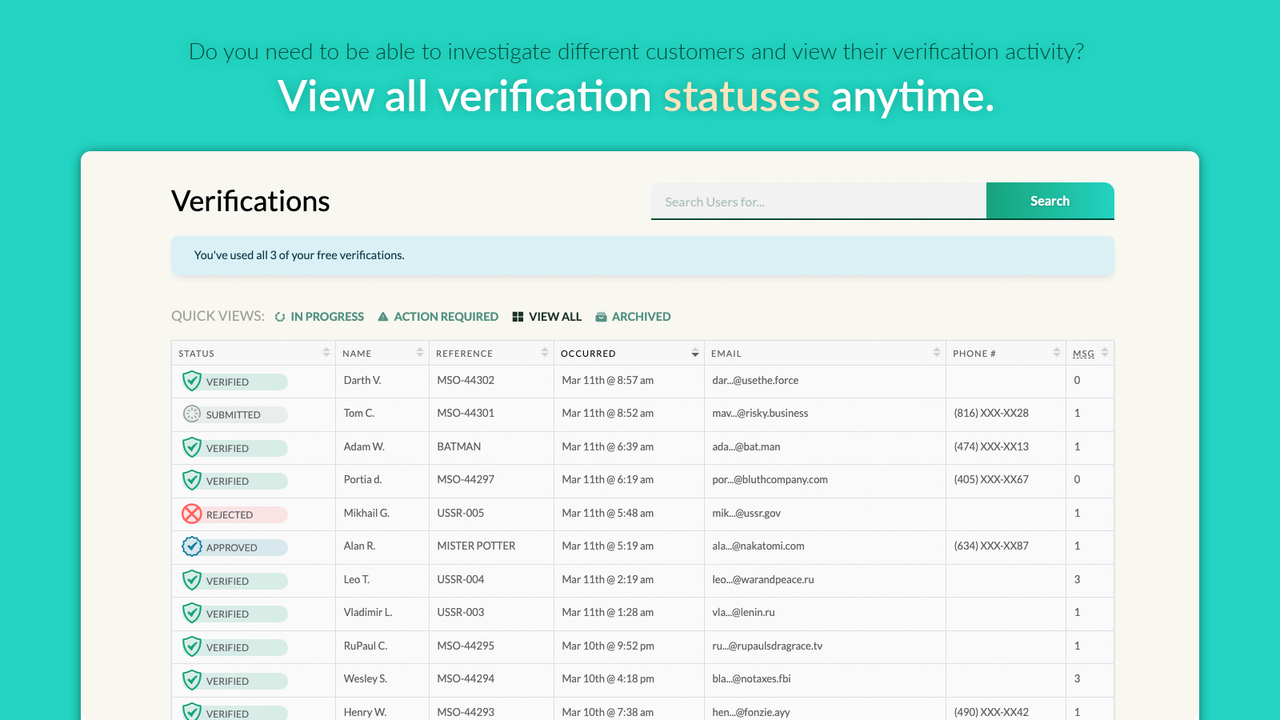Image resolution: width=1280 pixels, height=720 pixels.
Task: Click reference BATMAN
Action: (x=459, y=446)
